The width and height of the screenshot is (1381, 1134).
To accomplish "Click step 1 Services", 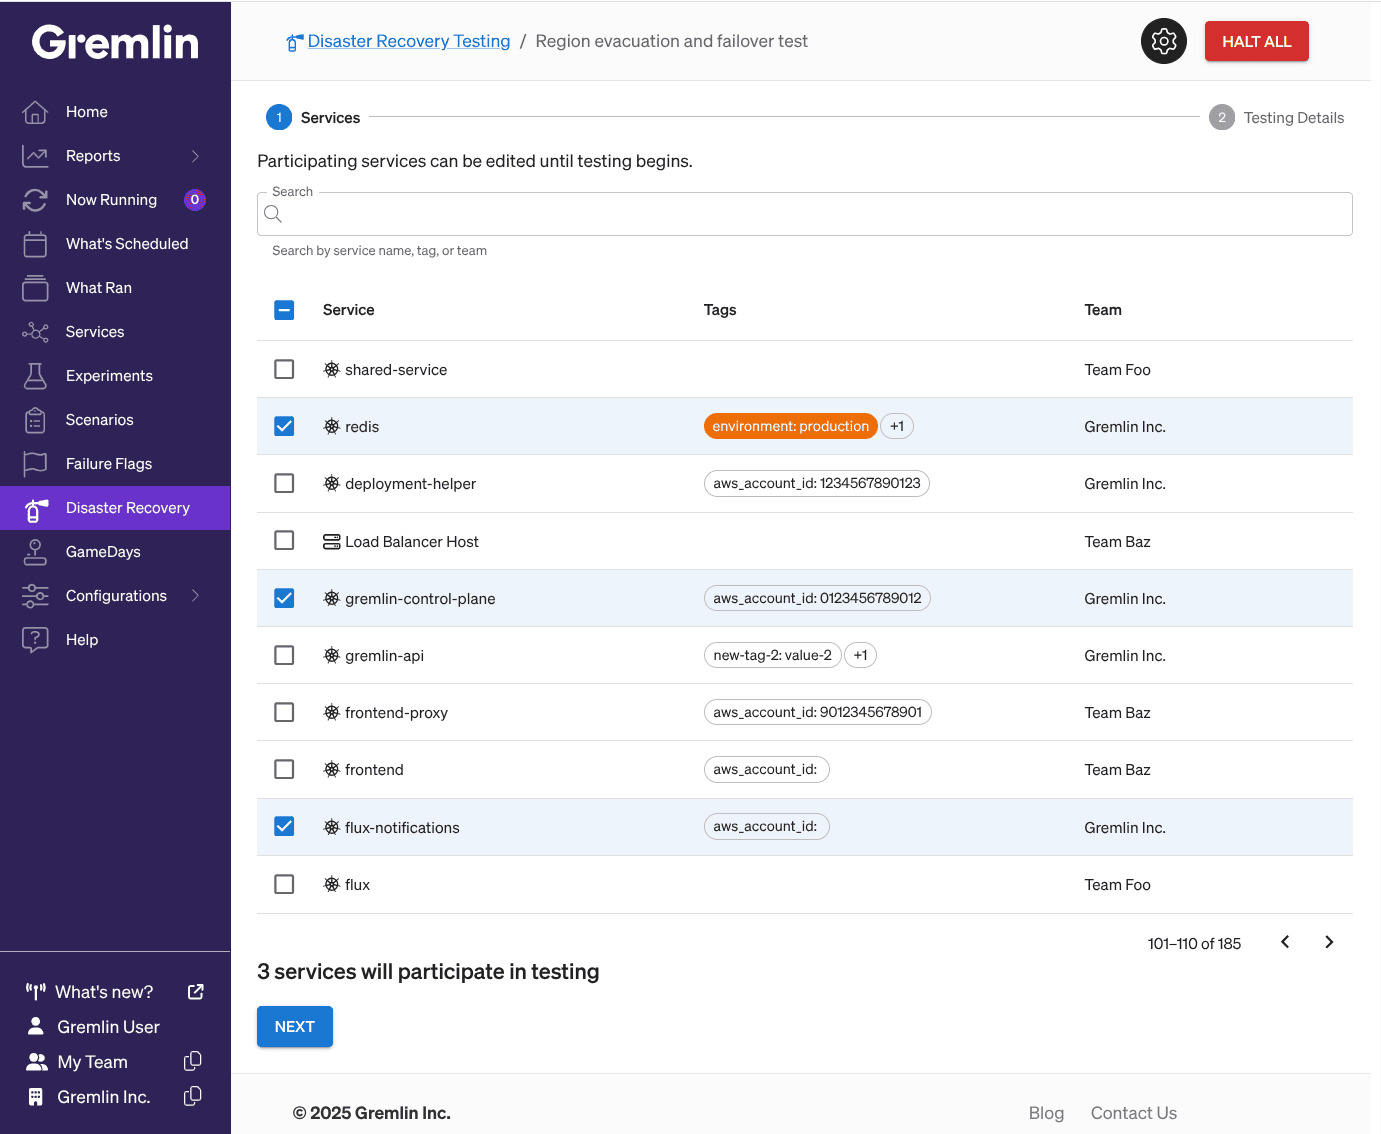I will pos(313,118).
